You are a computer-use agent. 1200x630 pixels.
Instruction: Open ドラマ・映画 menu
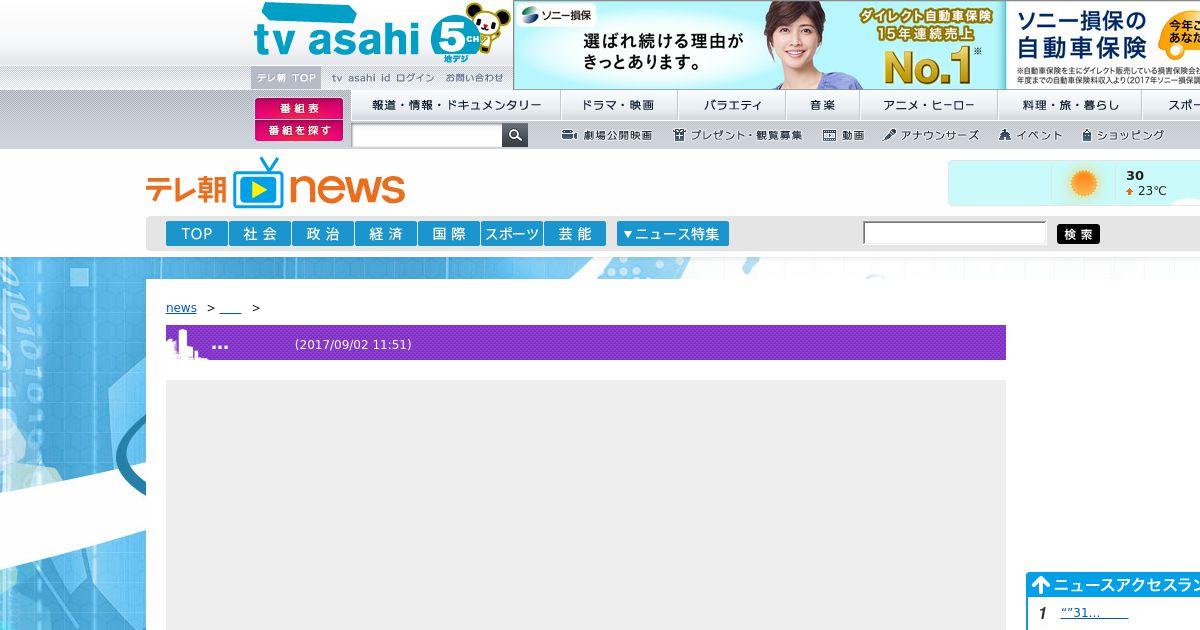[618, 105]
